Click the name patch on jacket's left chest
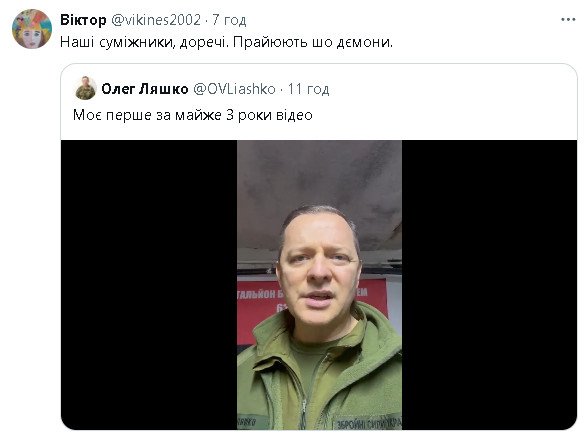Viewport: 588px width, 441px height. [248, 422]
